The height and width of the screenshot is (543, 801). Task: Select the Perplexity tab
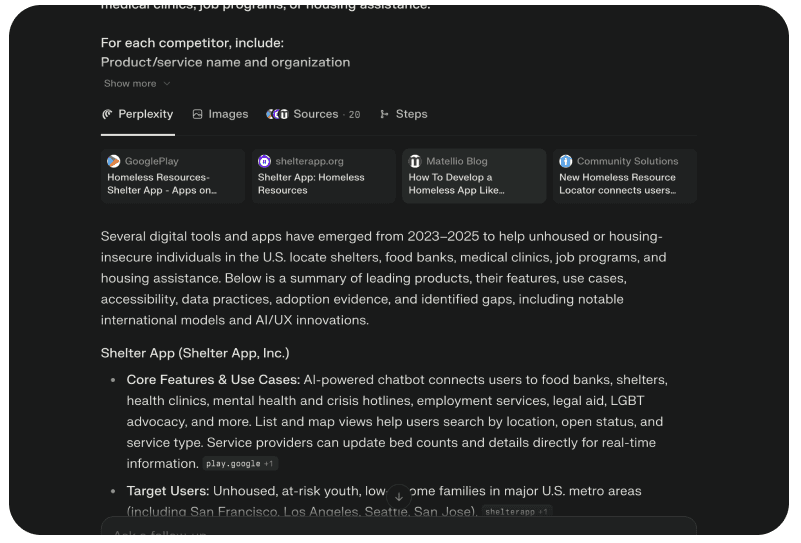coord(137,114)
